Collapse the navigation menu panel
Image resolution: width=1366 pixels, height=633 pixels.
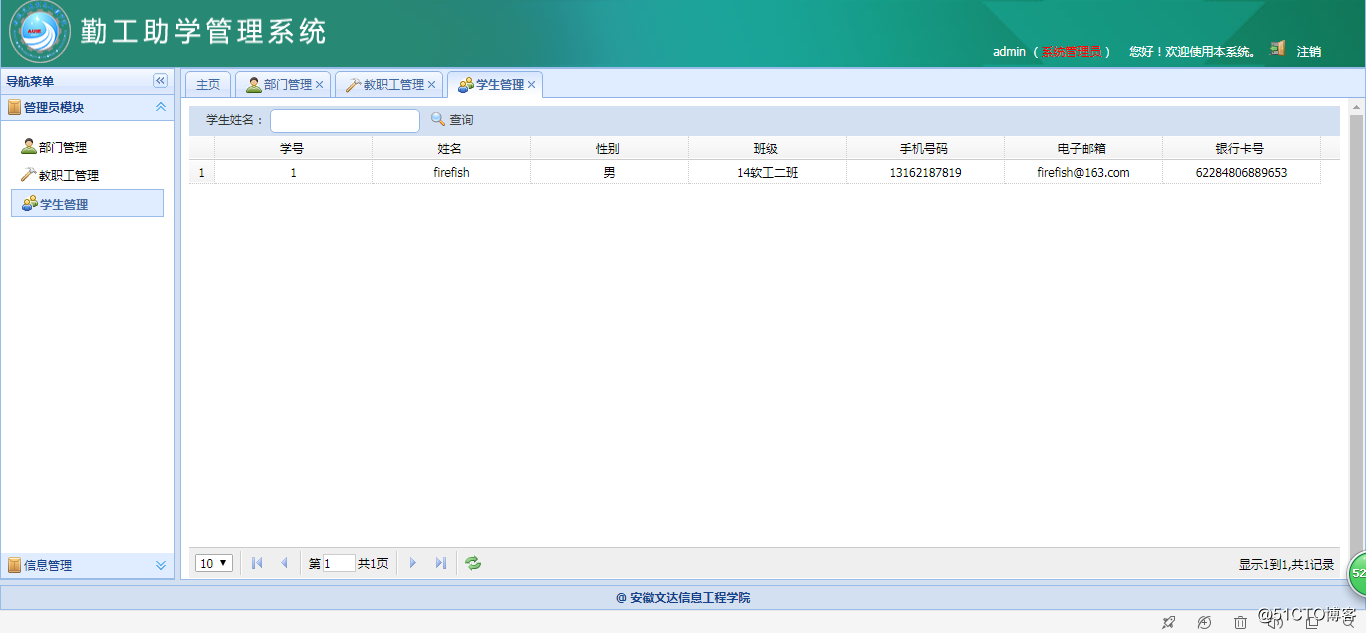160,81
